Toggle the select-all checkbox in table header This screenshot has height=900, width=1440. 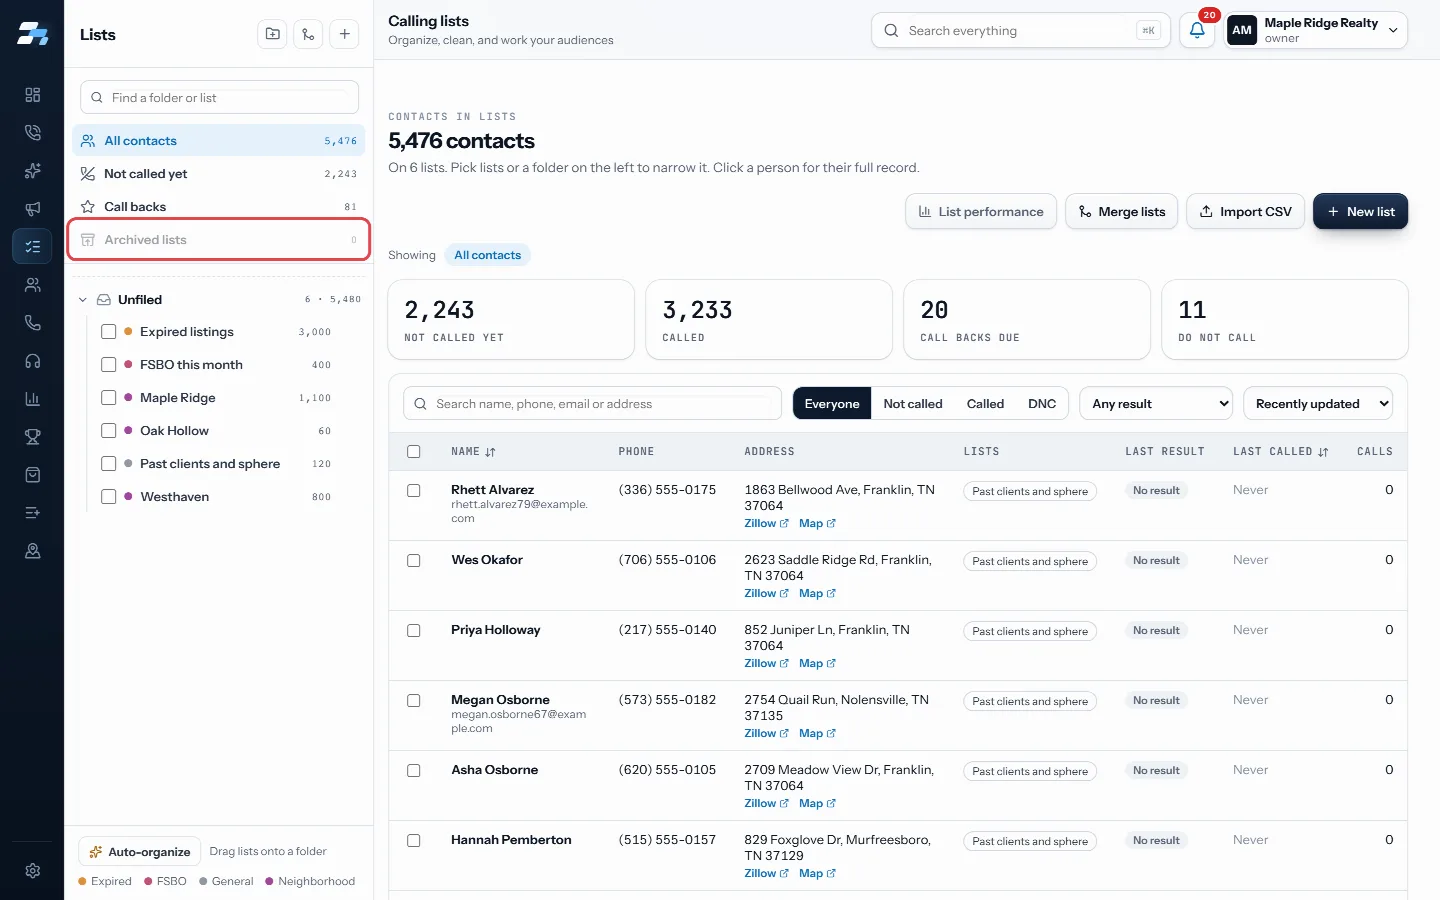[414, 452]
